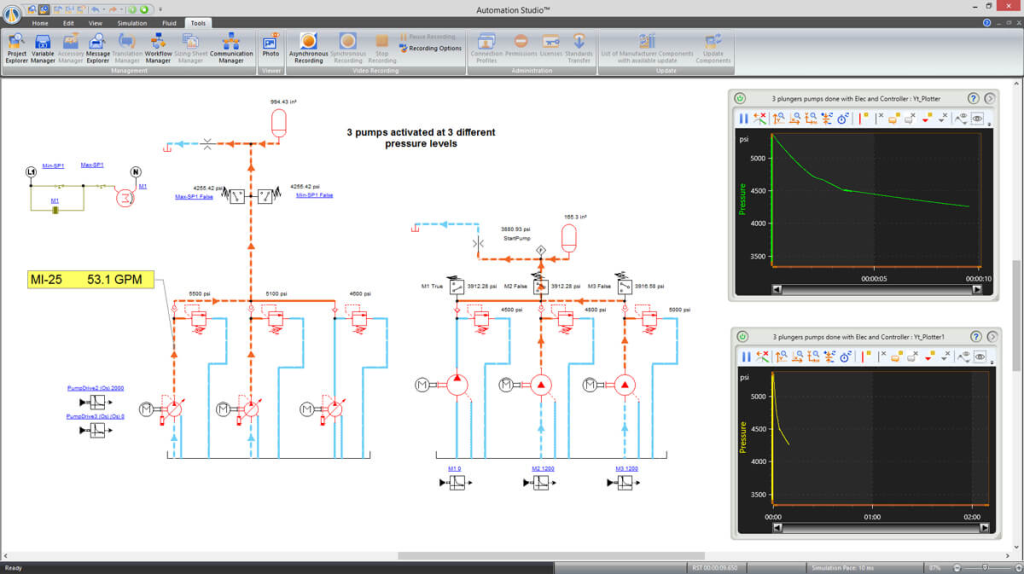Viewport: 1024px width, 574px height.
Task: Click the Yt_Plotter1 time scrollbar right arrow
Action: [984, 528]
